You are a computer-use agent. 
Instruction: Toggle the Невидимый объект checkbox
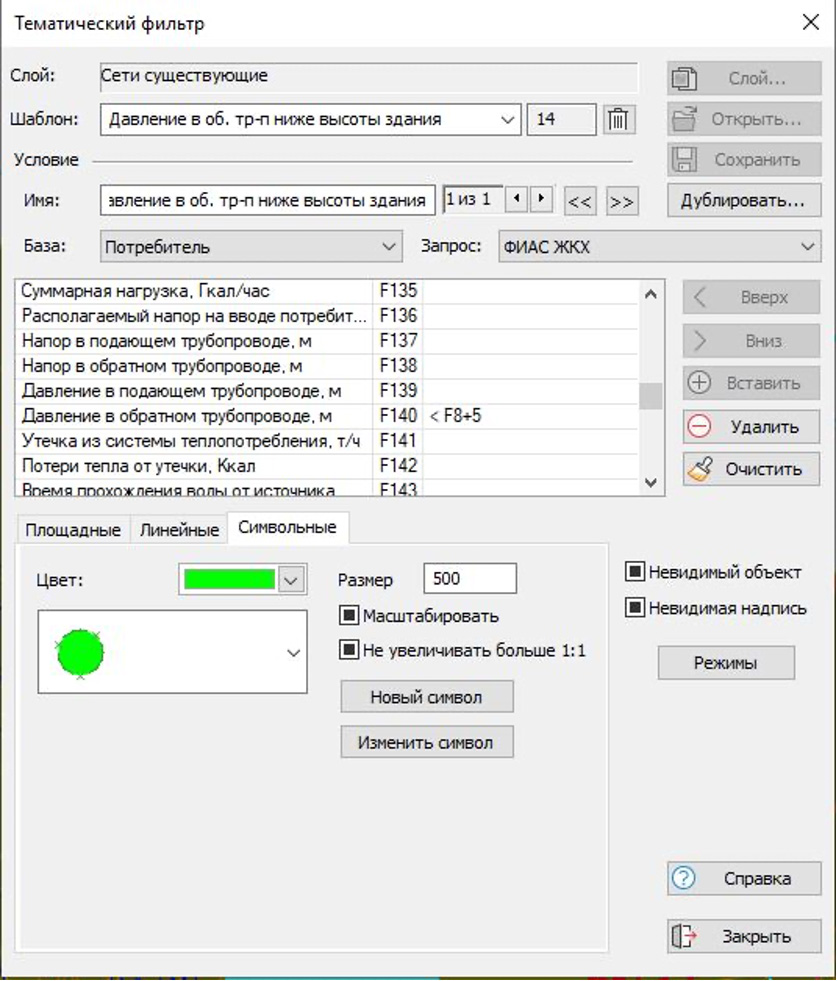click(x=635, y=573)
